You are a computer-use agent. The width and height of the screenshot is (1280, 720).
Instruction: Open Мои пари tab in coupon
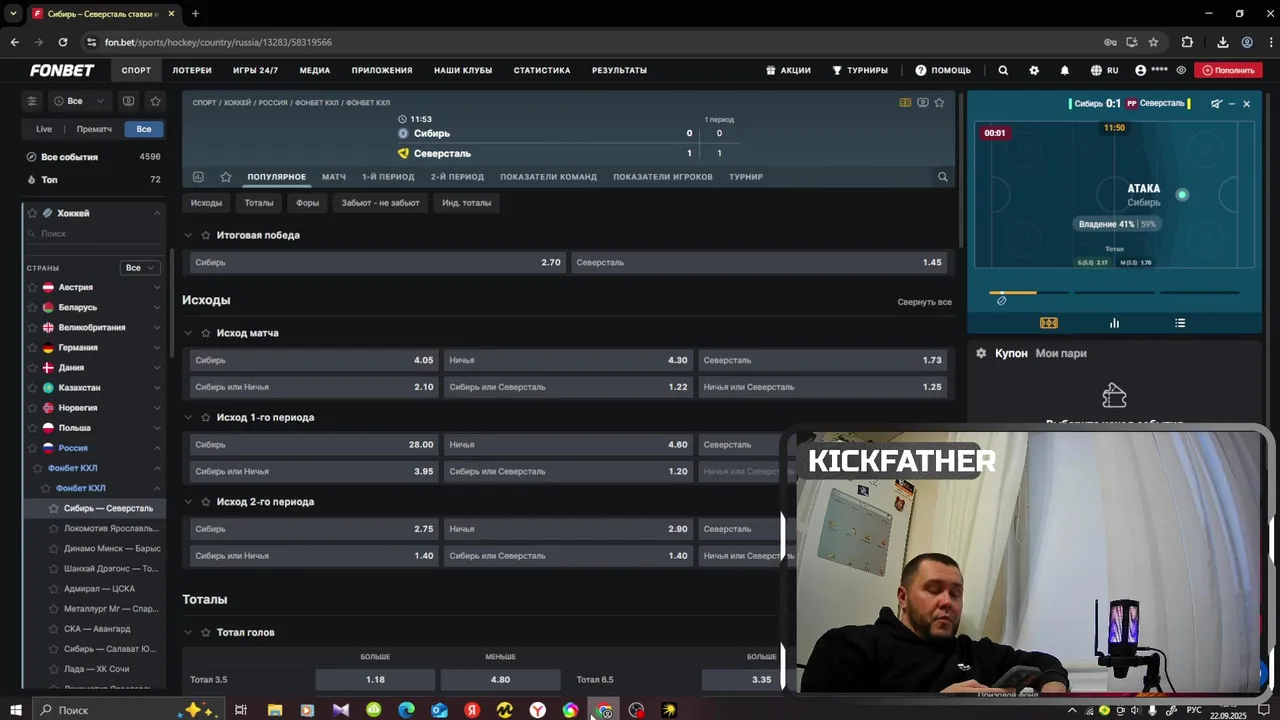[1061, 353]
